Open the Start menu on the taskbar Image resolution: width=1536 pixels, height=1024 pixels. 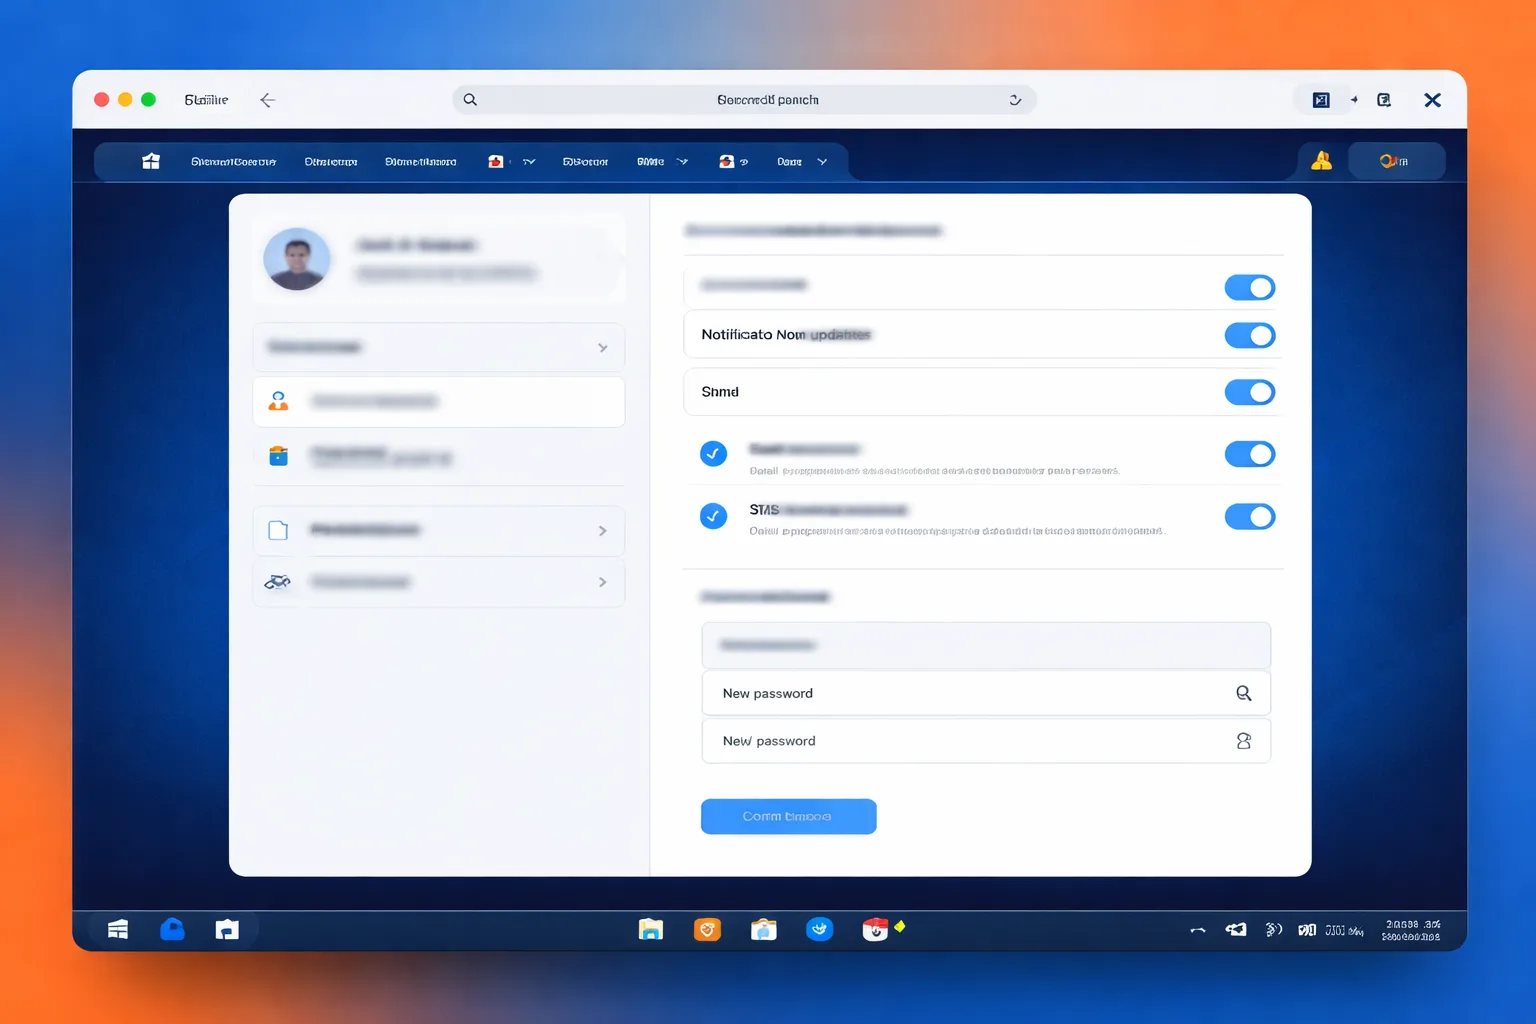(118, 930)
